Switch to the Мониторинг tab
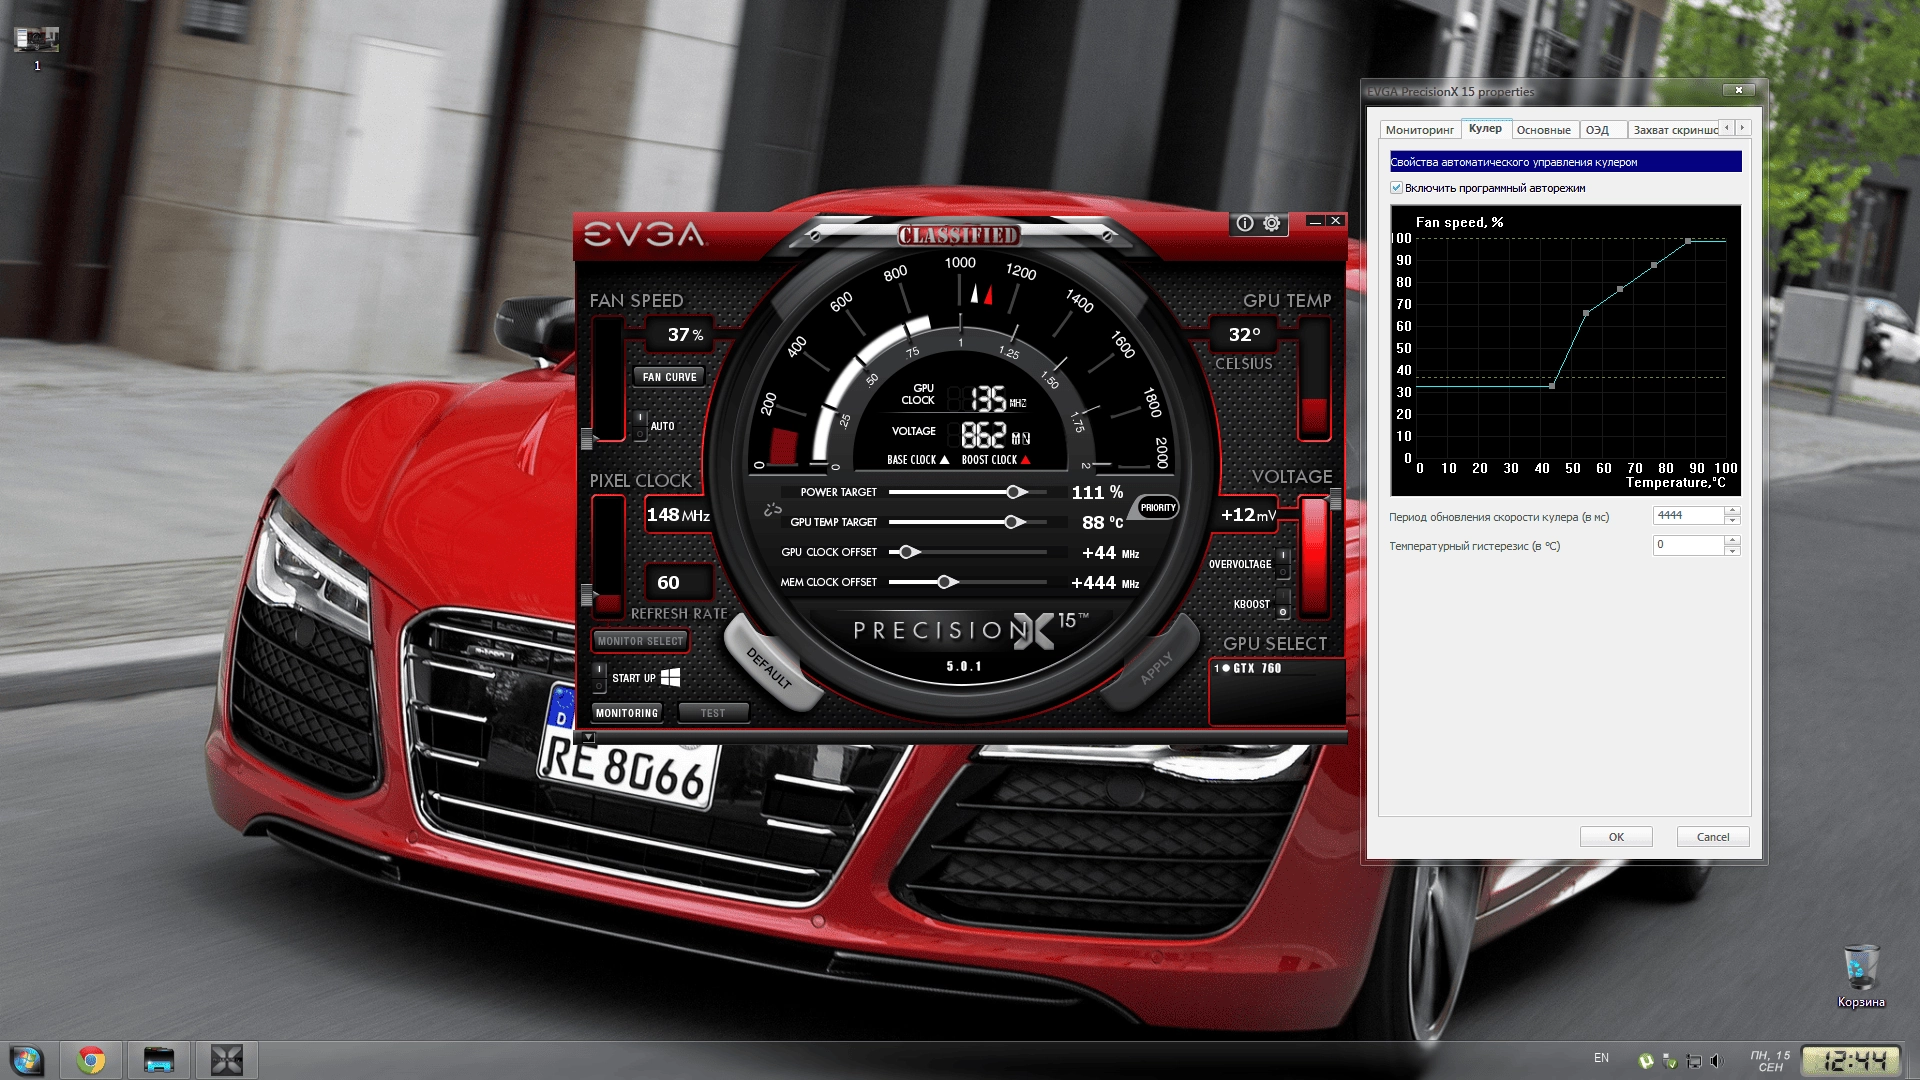The width and height of the screenshot is (1920, 1080). pos(1419,130)
